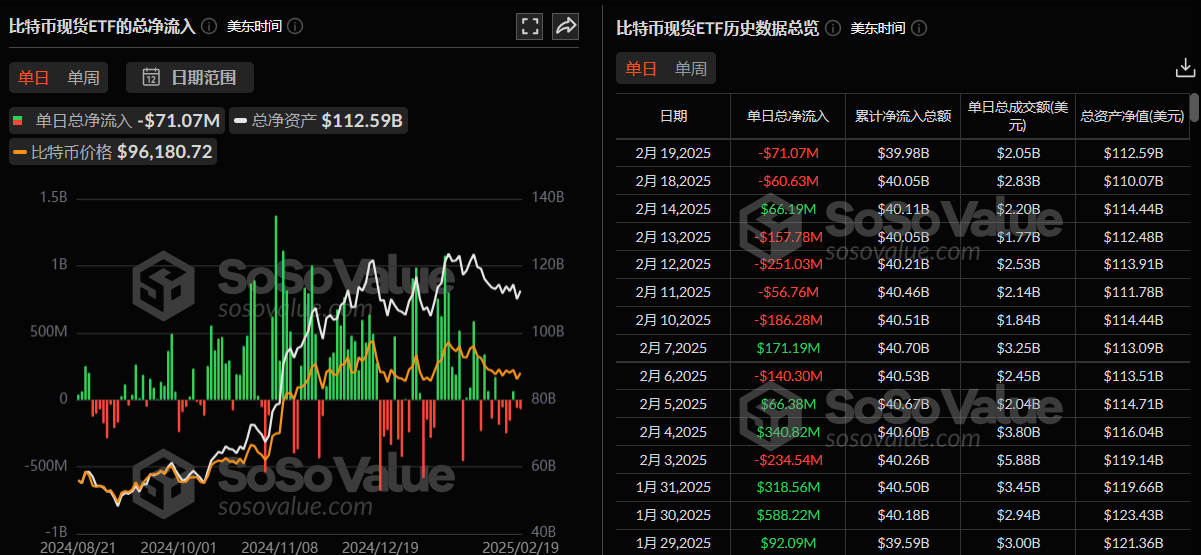Toggle 单日总净流入 legend series
The image size is (1201, 555).
(x=116, y=121)
